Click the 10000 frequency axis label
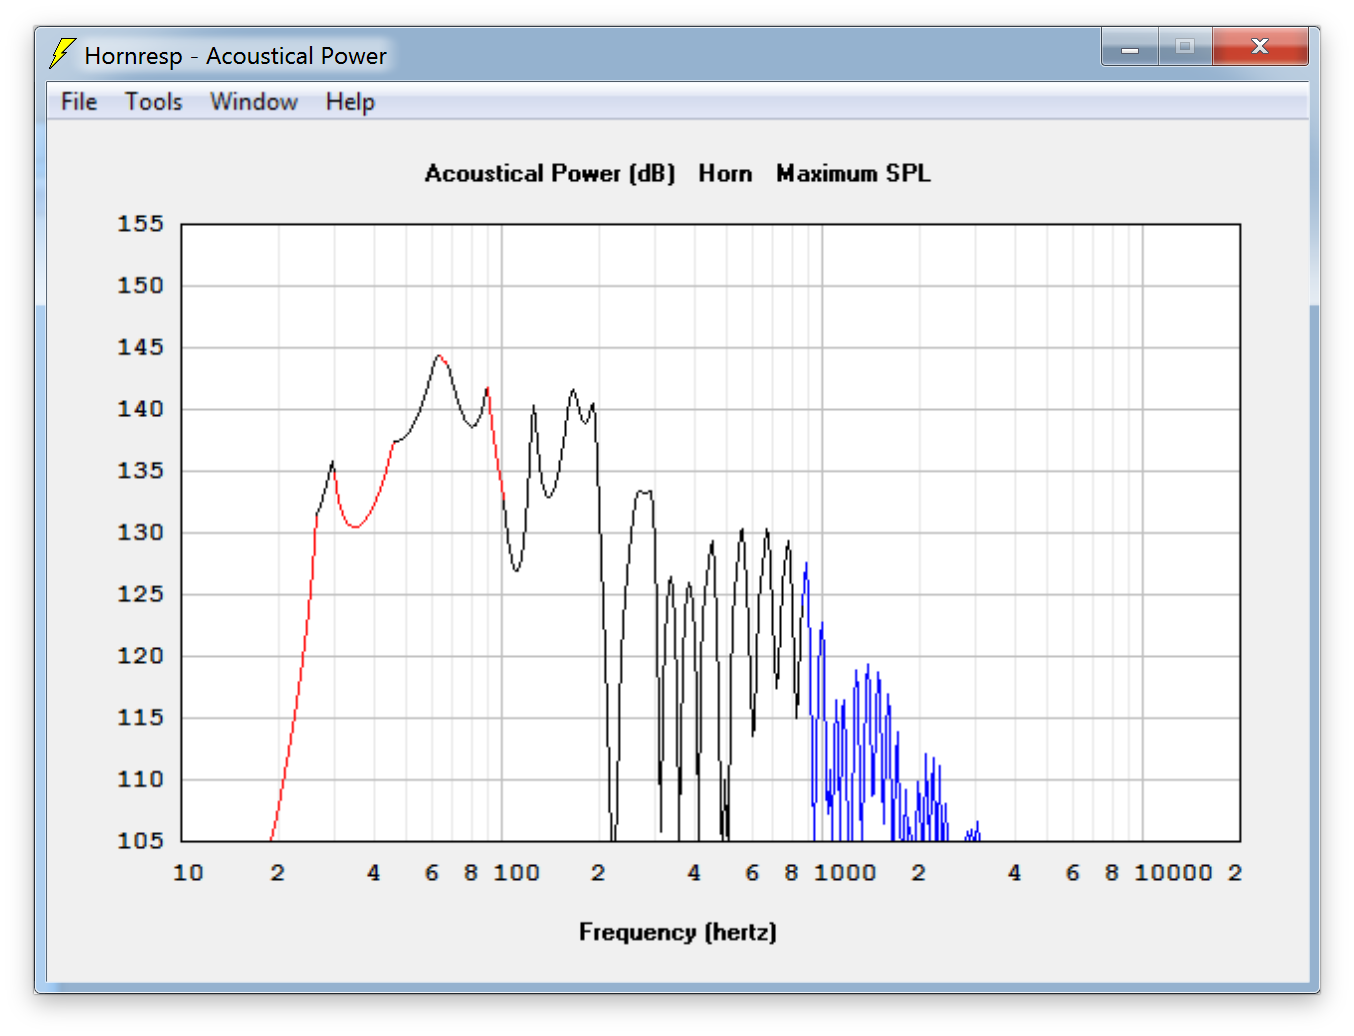 click(x=1173, y=873)
